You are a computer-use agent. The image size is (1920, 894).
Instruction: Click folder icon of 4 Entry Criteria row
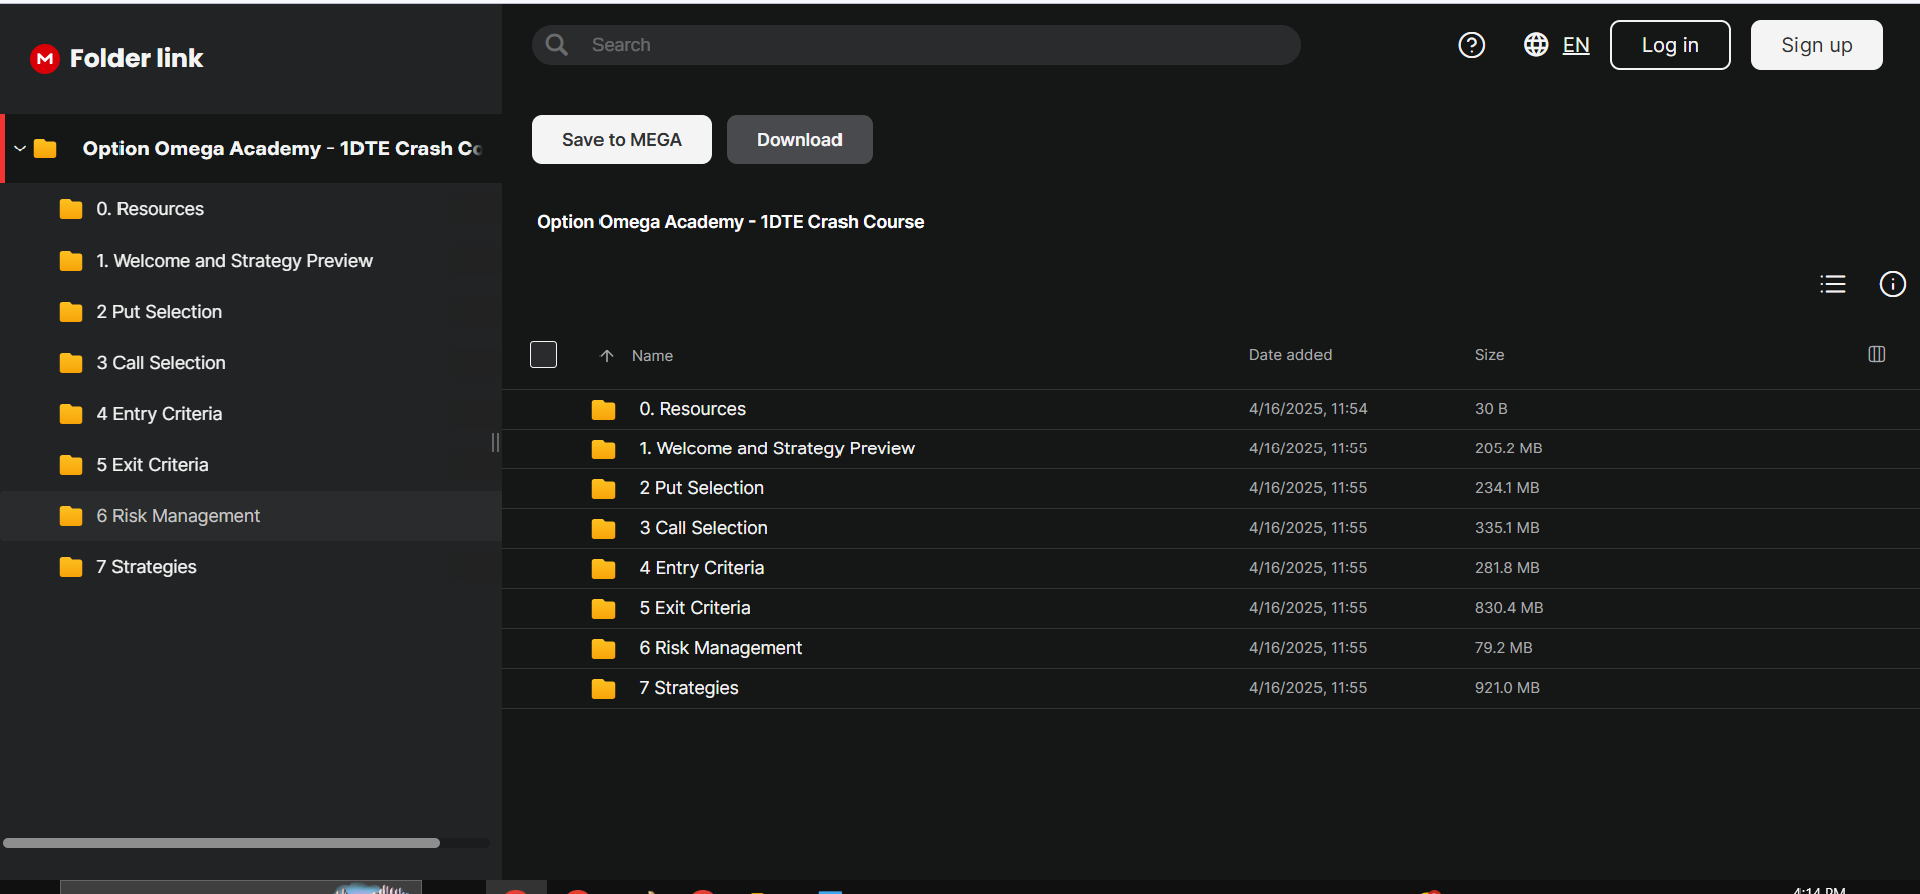pyautogui.click(x=603, y=569)
